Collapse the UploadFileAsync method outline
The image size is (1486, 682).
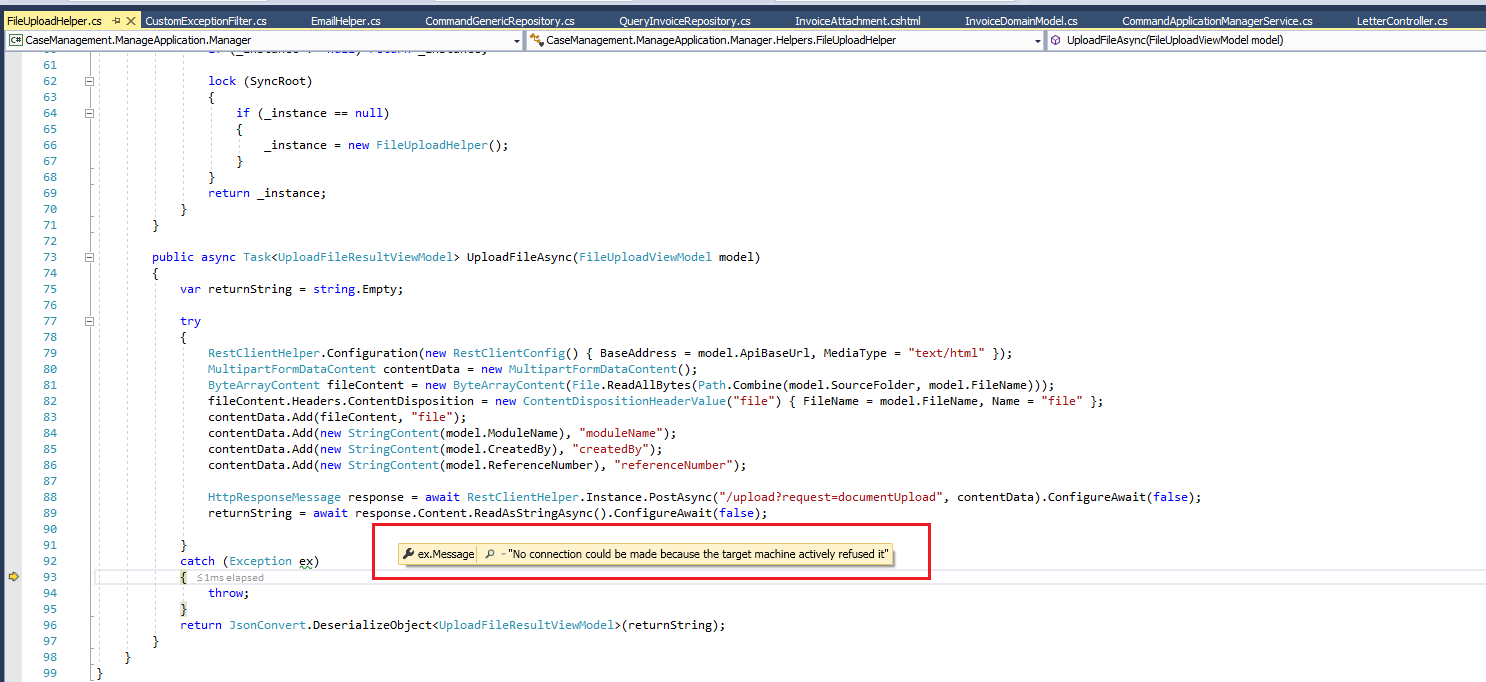point(89,257)
